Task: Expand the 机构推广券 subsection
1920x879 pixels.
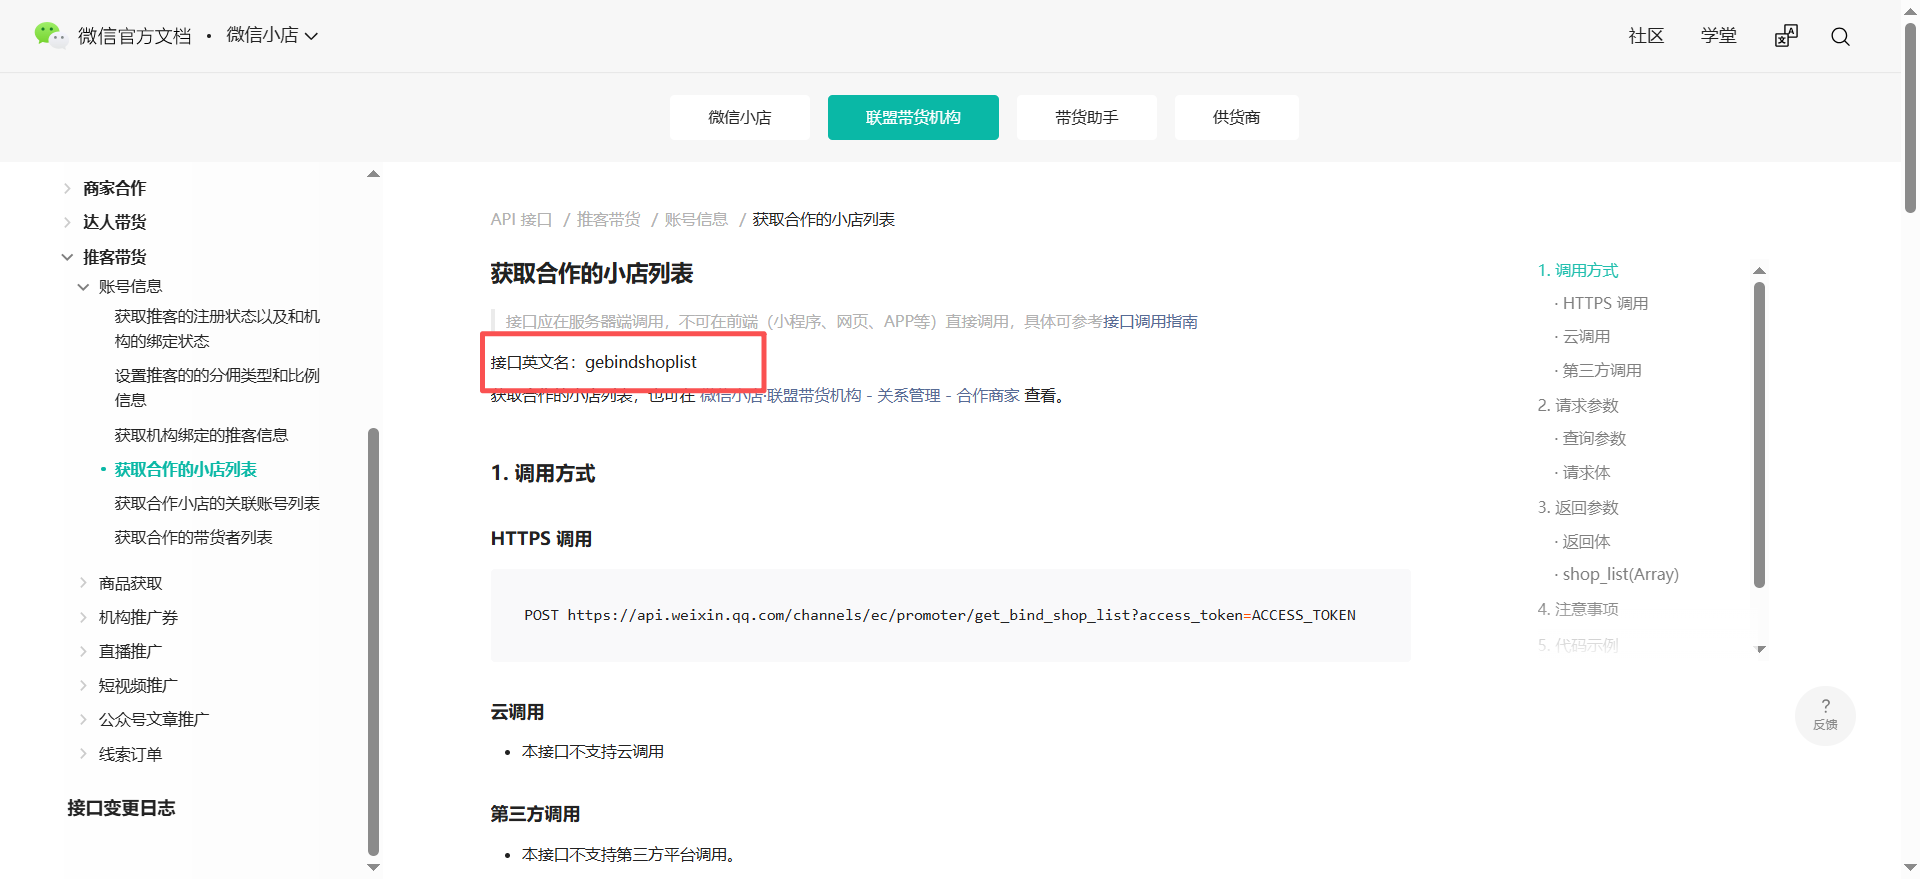Action: click(83, 617)
